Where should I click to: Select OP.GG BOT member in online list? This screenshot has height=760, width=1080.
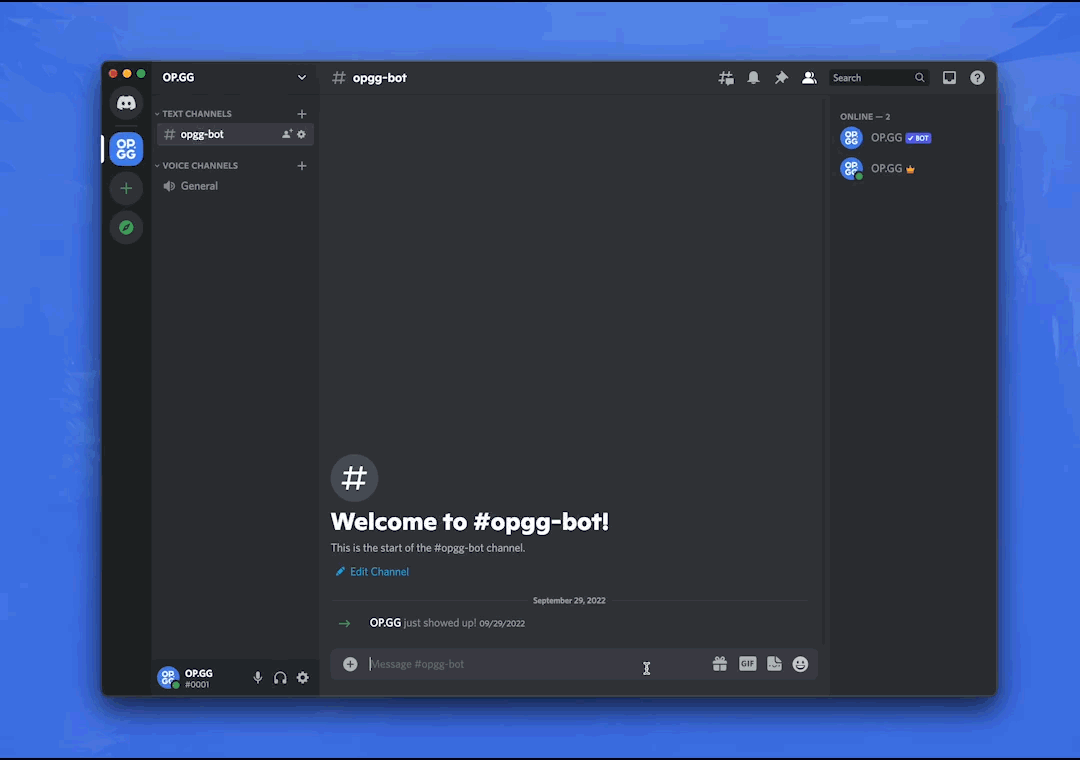(x=911, y=138)
